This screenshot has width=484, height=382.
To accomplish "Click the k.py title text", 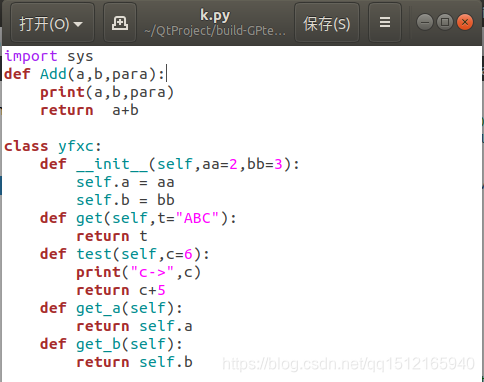I will pyautogui.click(x=215, y=15).
